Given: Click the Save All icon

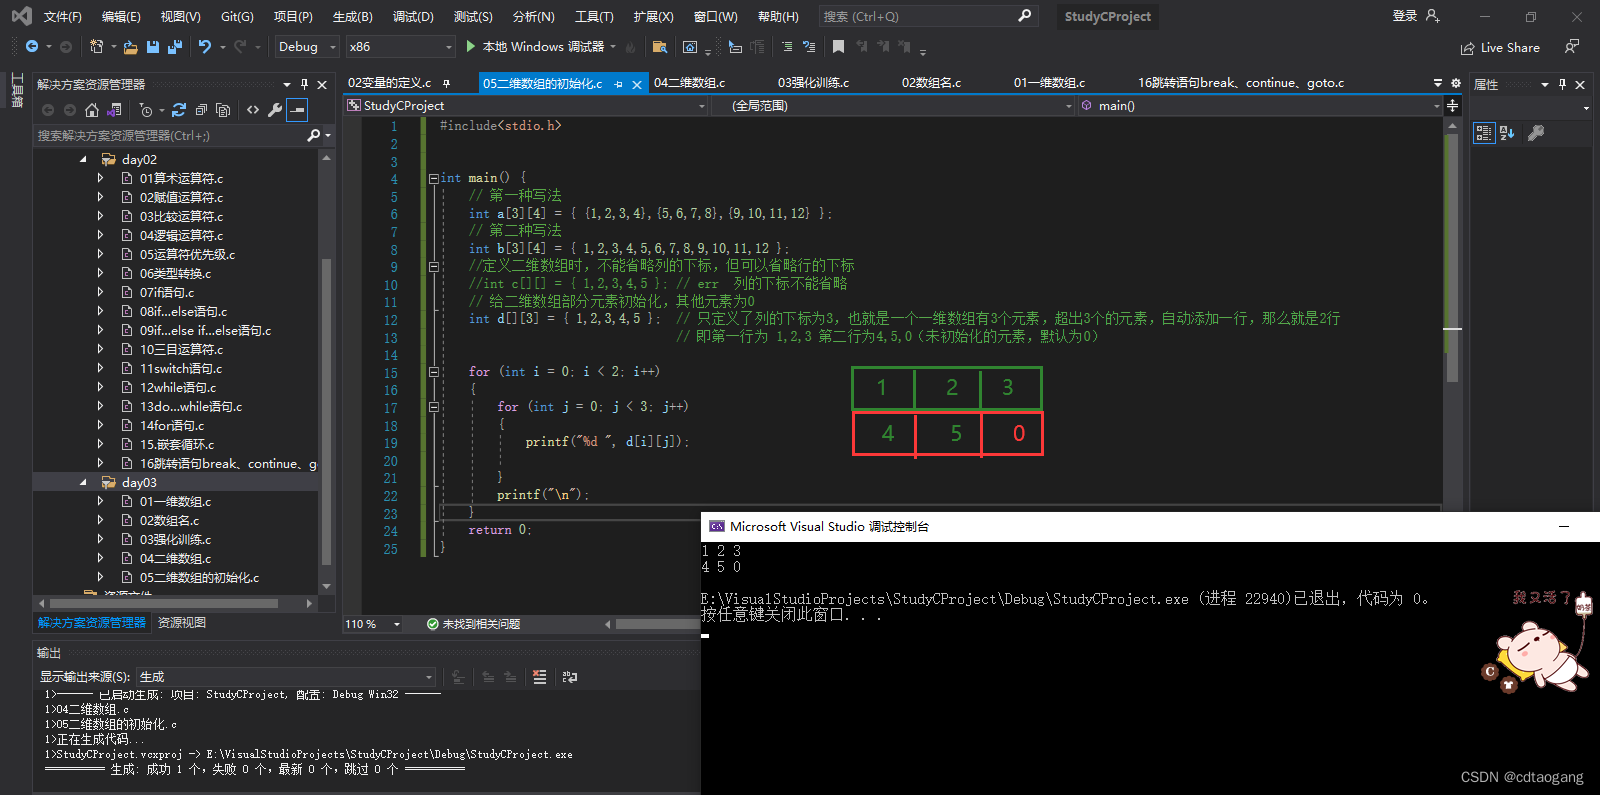Looking at the screenshot, I should click(x=175, y=47).
